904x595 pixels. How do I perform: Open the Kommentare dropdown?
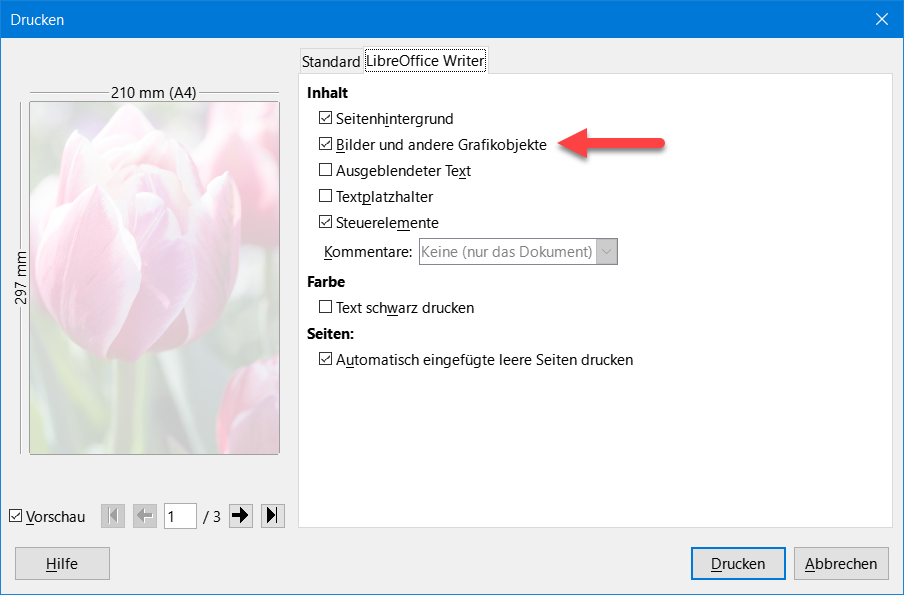tap(607, 252)
